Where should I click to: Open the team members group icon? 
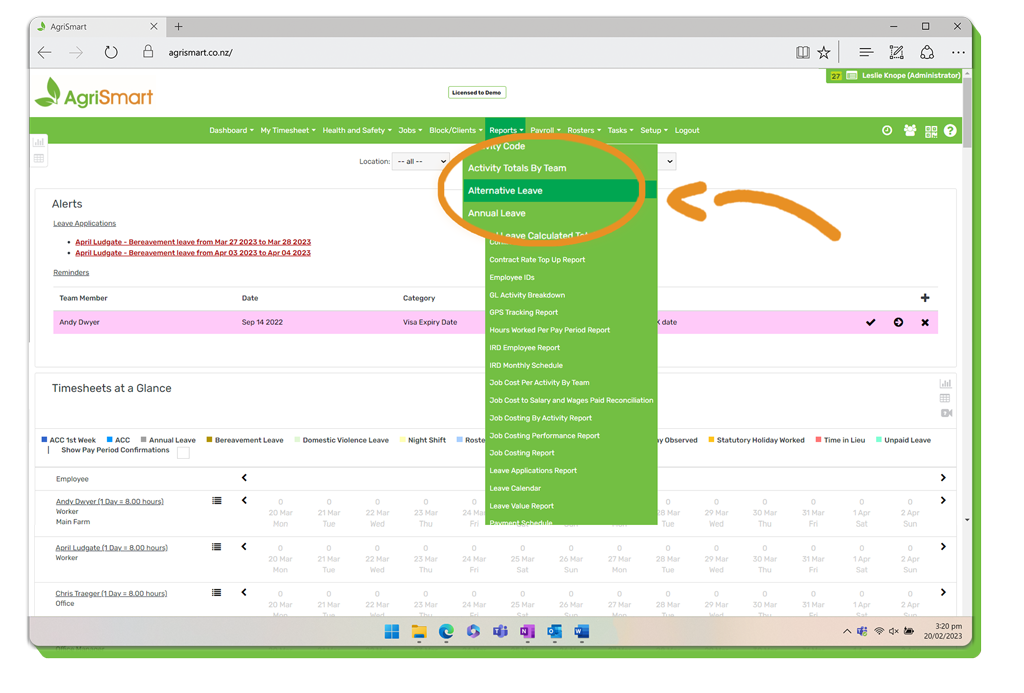pyautogui.click(x=910, y=131)
